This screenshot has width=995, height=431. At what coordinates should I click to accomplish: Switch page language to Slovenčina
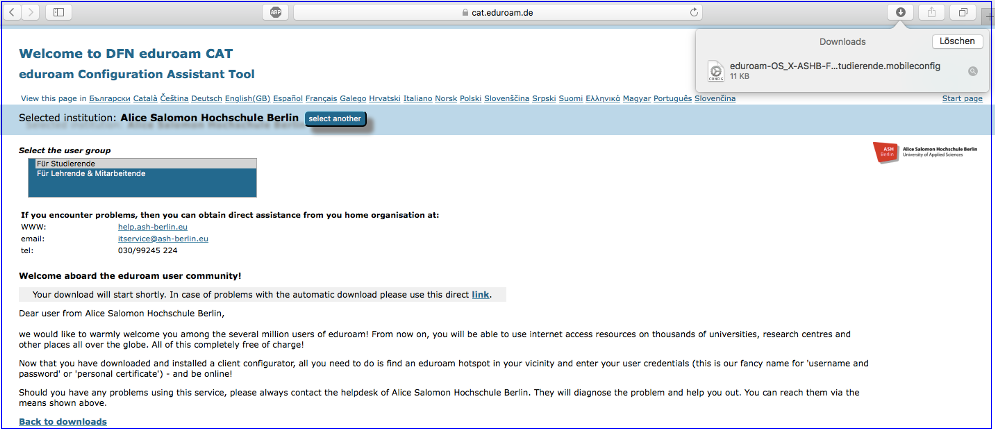tap(715, 98)
